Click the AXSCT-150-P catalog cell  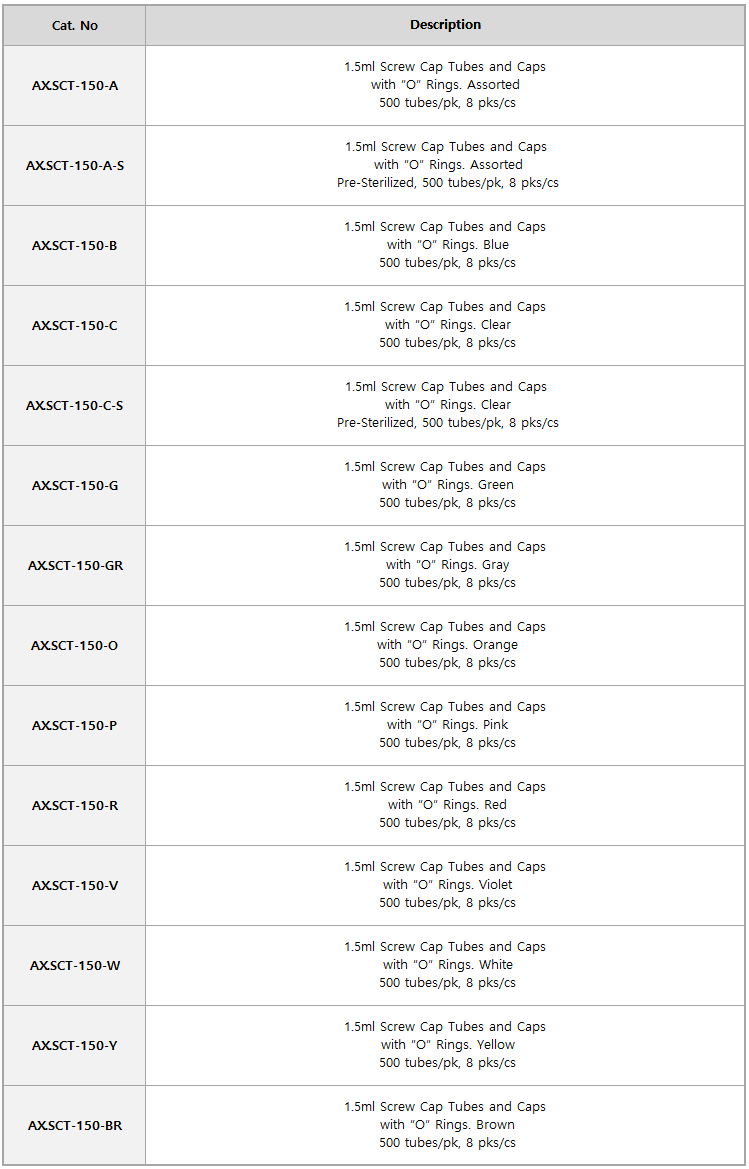point(75,725)
